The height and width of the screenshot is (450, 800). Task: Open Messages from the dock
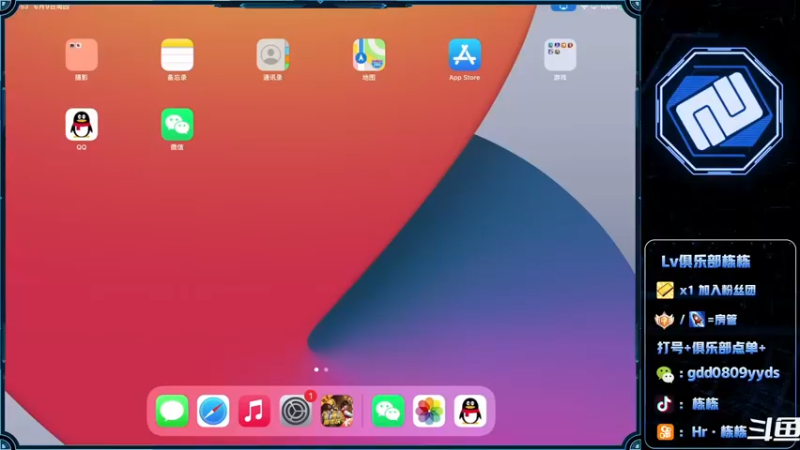click(x=172, y=411)
